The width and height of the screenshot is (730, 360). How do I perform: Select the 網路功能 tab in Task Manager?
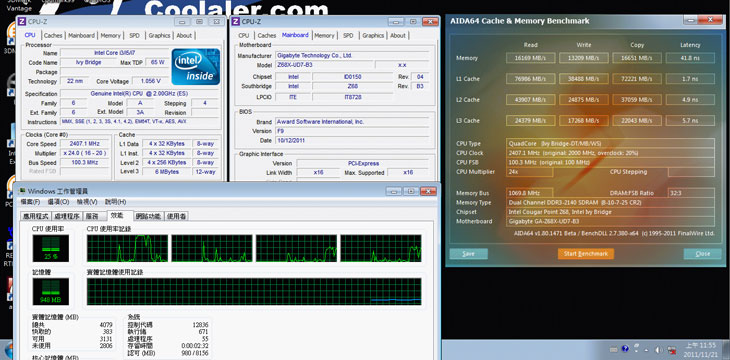coord(149,216)
